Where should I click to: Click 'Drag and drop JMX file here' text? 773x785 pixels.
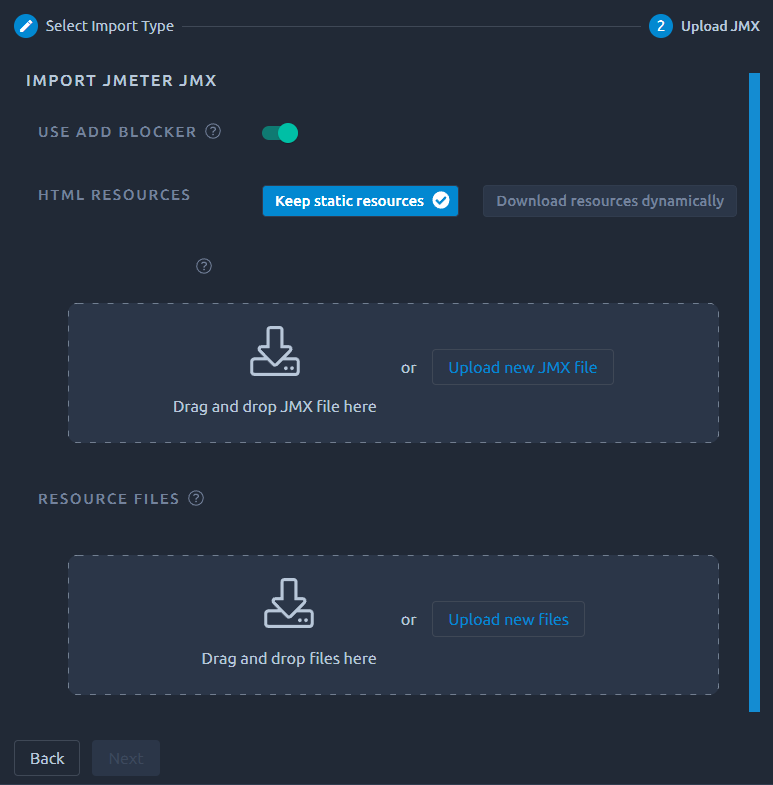(274, 407)
